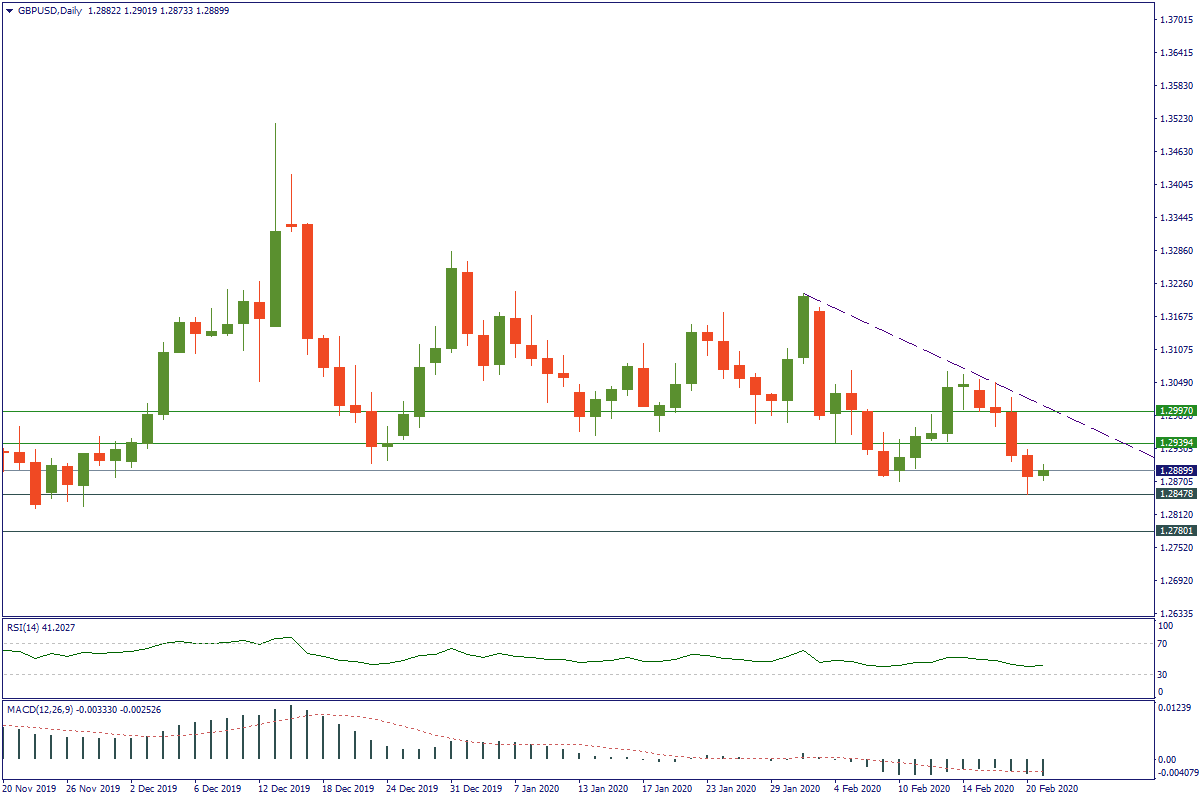
Task: Click the RSI 30 level scale label
Action: coord(1162,674)
